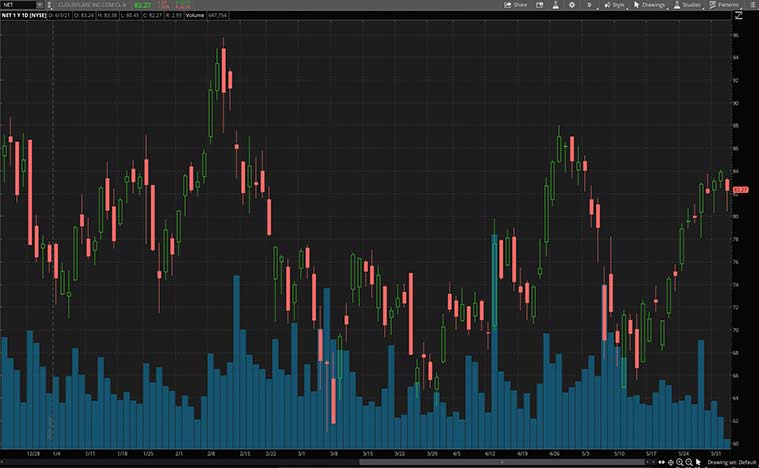
Task: Click the zoom out magnifier icon
Action: (x=689, y=462)
